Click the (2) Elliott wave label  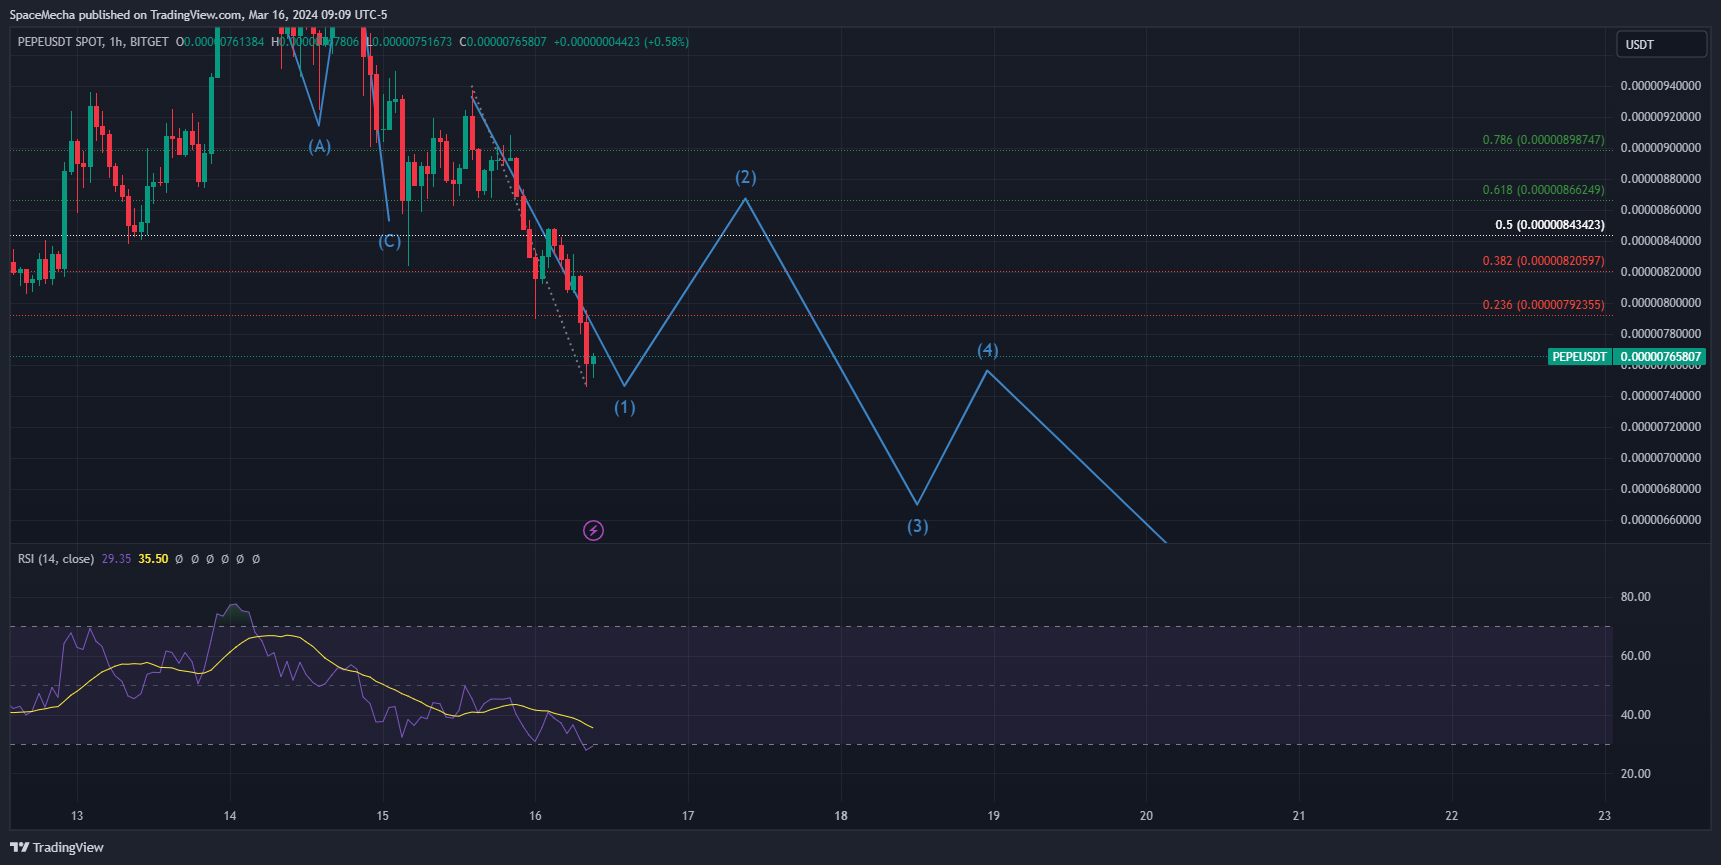[x=746, y=177]
